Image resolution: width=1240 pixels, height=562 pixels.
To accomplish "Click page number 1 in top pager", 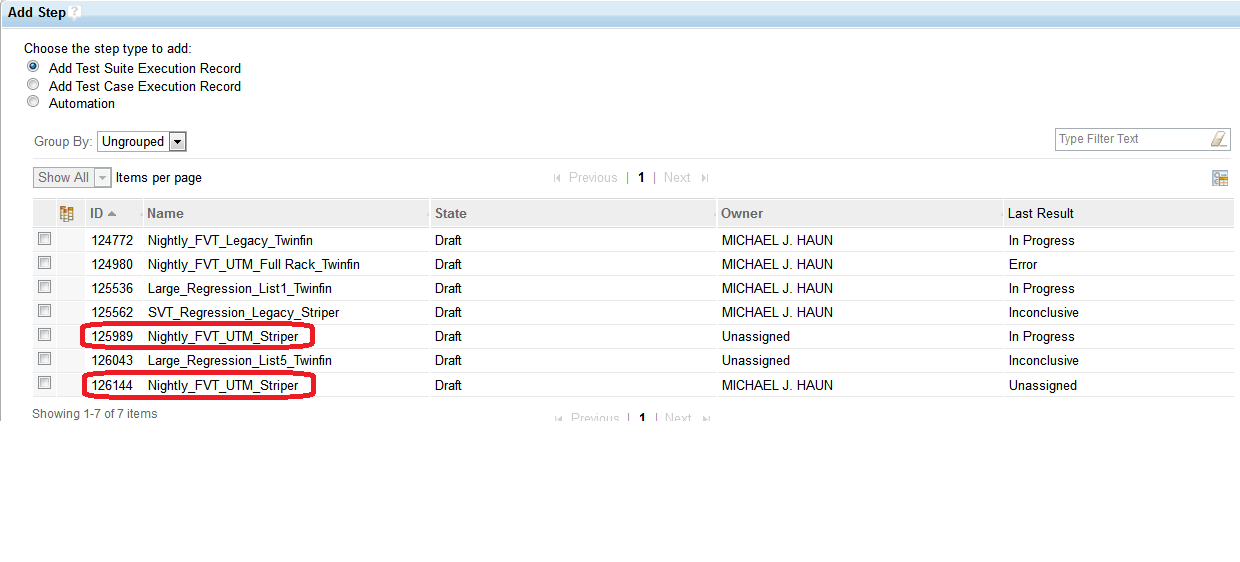I will [641, 178].
